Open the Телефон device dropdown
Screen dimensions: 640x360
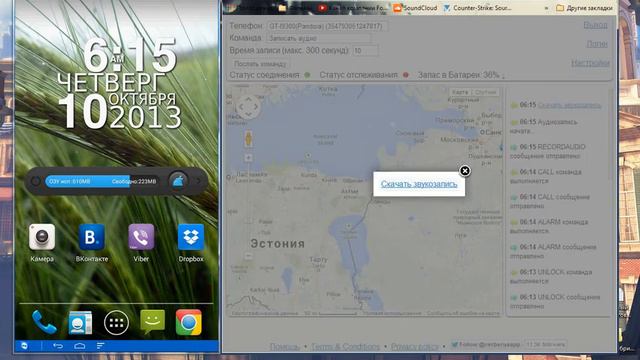327,26
